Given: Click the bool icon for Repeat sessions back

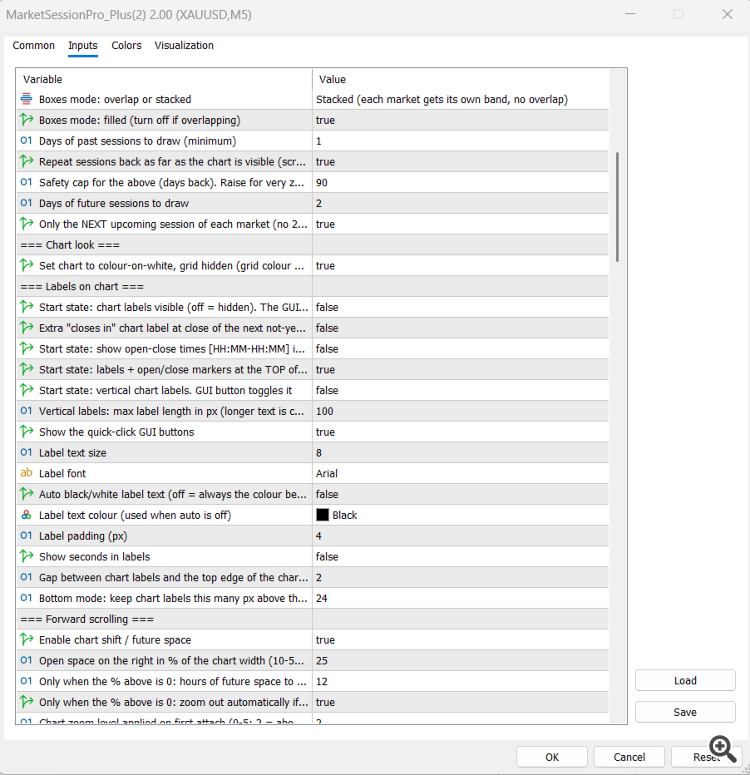Looking at the screenshot, I should coord(26,162).
